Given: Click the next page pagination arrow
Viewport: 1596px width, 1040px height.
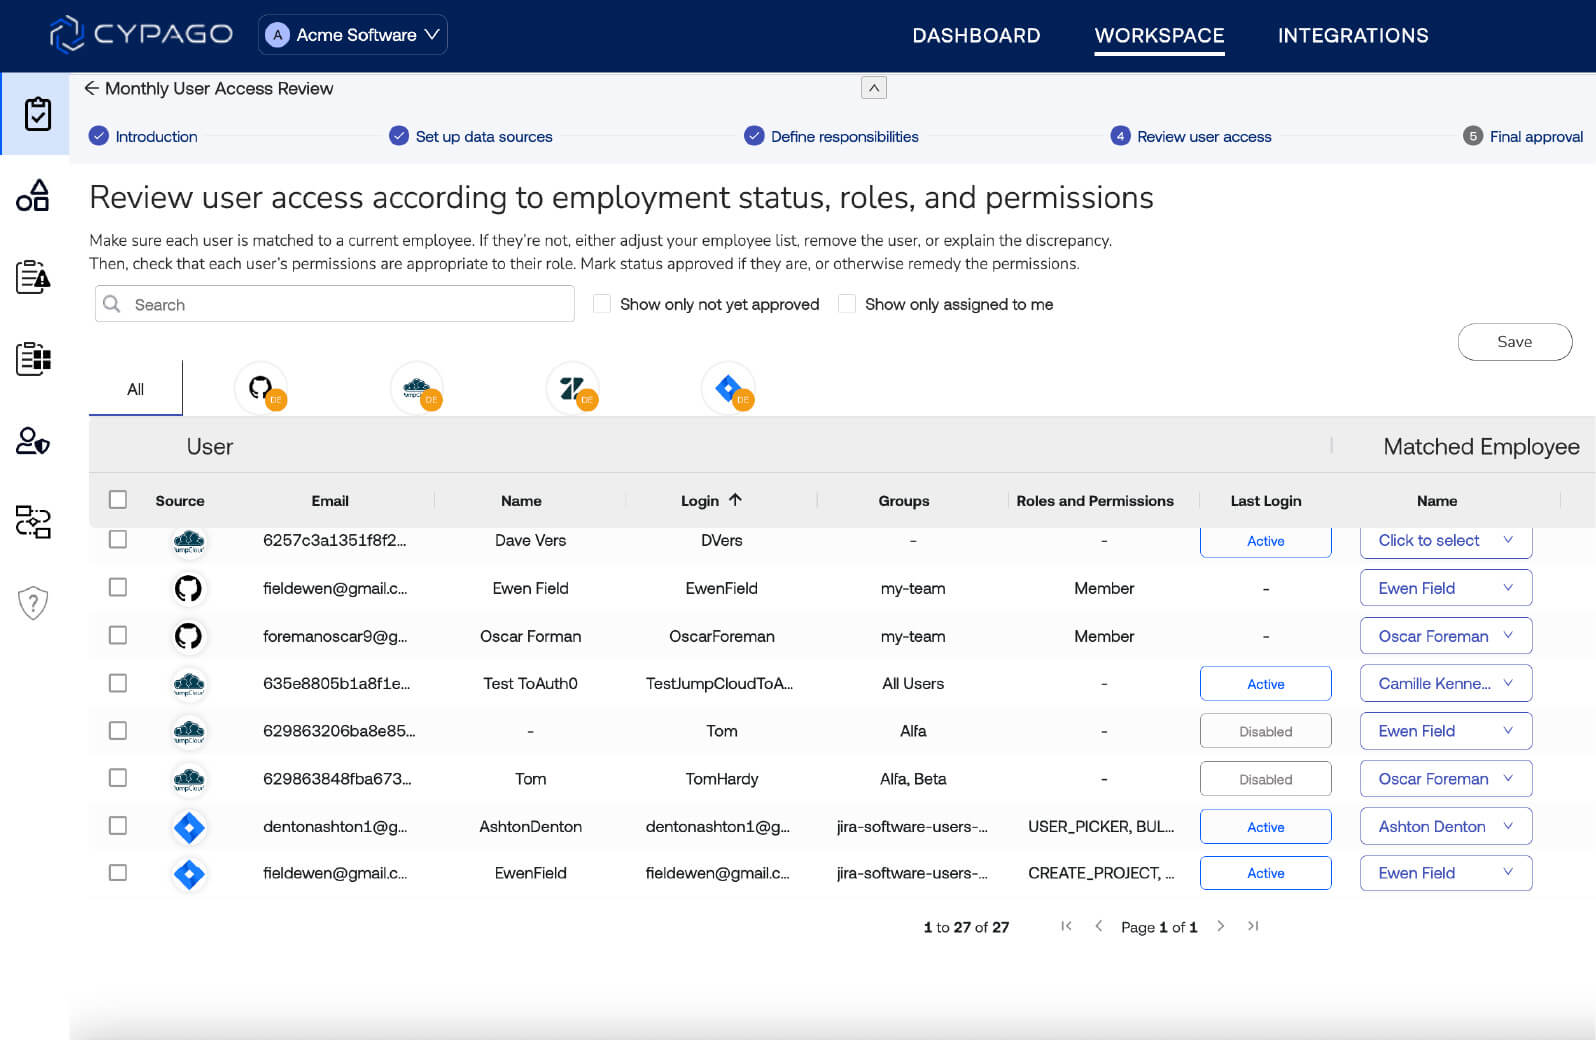Looking at the screenshot, I should click(1220, 926).
